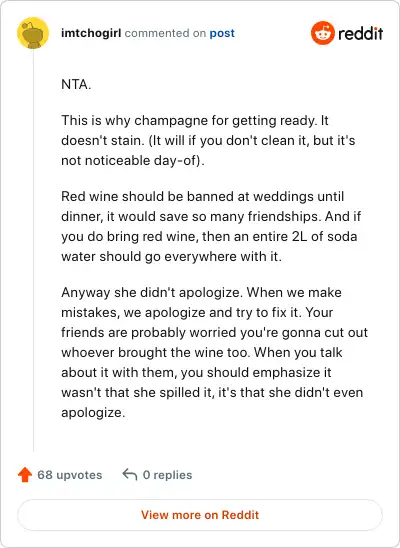Click the line starting "Anyway she didn't apologize"
400x548 pixels.
(x=201, y=293)
